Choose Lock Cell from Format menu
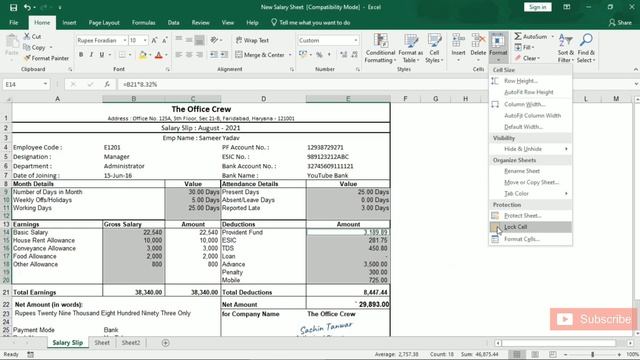The image size is (640, 360). click(x=530, y=227)
